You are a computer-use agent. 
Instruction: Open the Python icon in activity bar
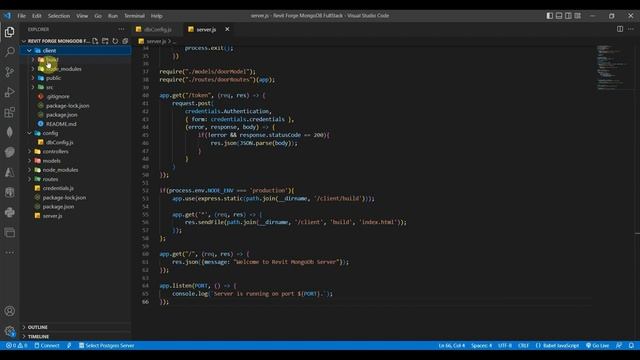coord(9,212)
